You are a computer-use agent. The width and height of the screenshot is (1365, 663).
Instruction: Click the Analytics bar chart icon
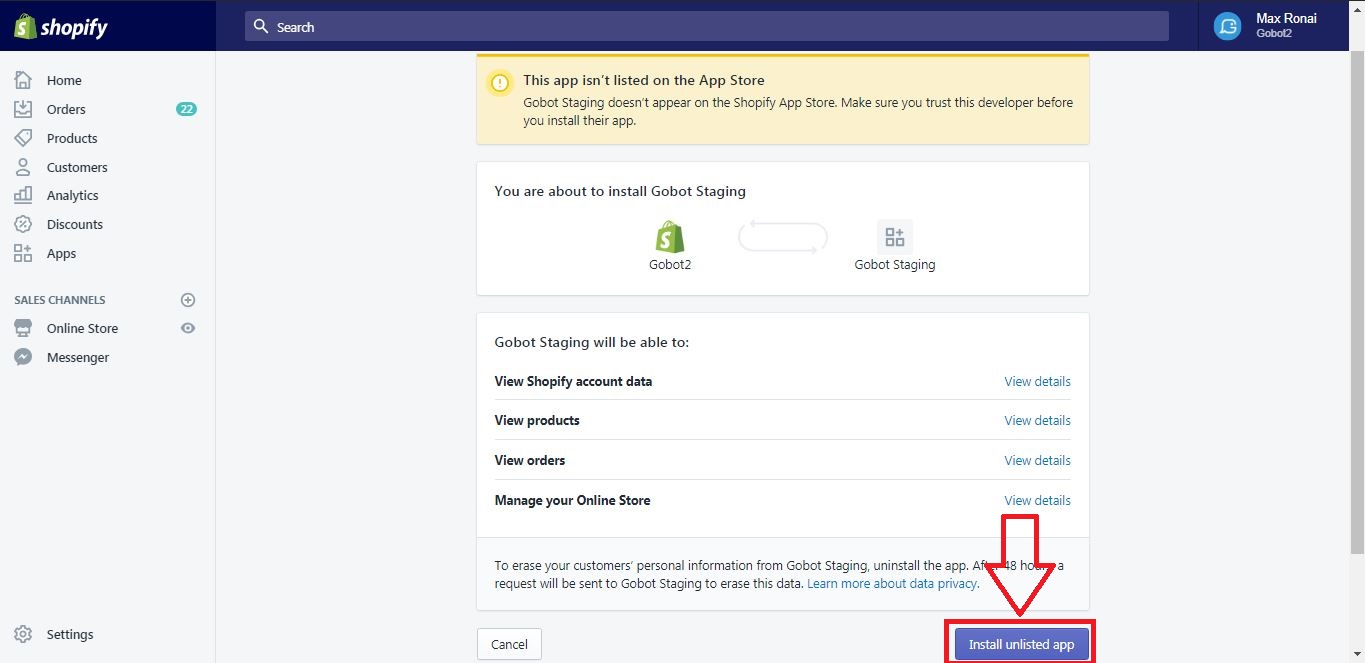point(23,195)
